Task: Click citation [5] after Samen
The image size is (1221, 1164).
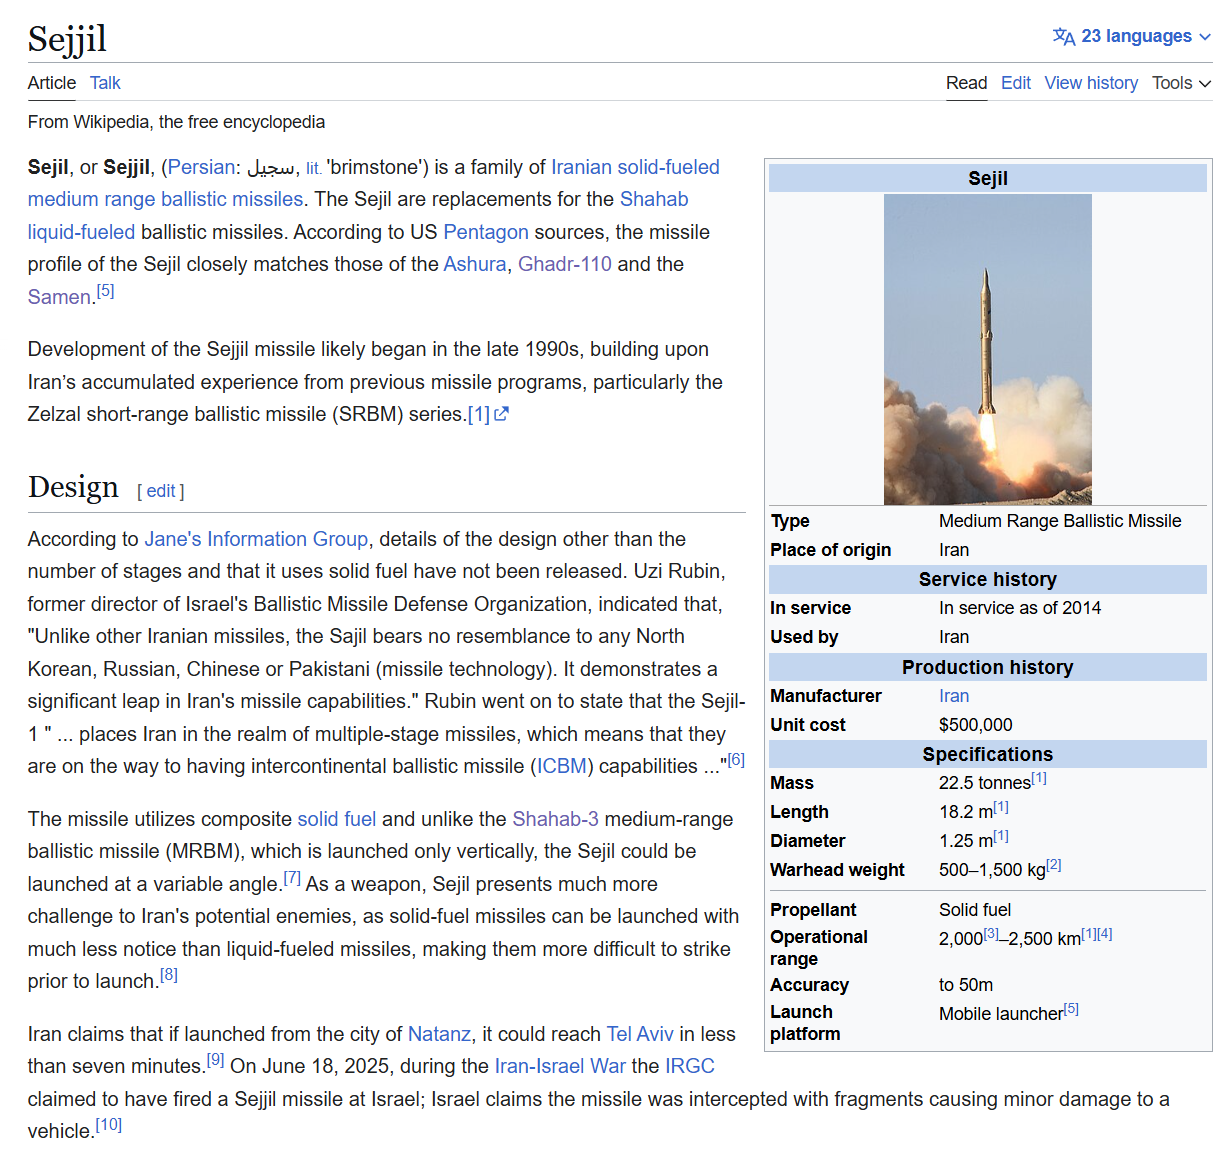Action: click(x=105, y=291)
